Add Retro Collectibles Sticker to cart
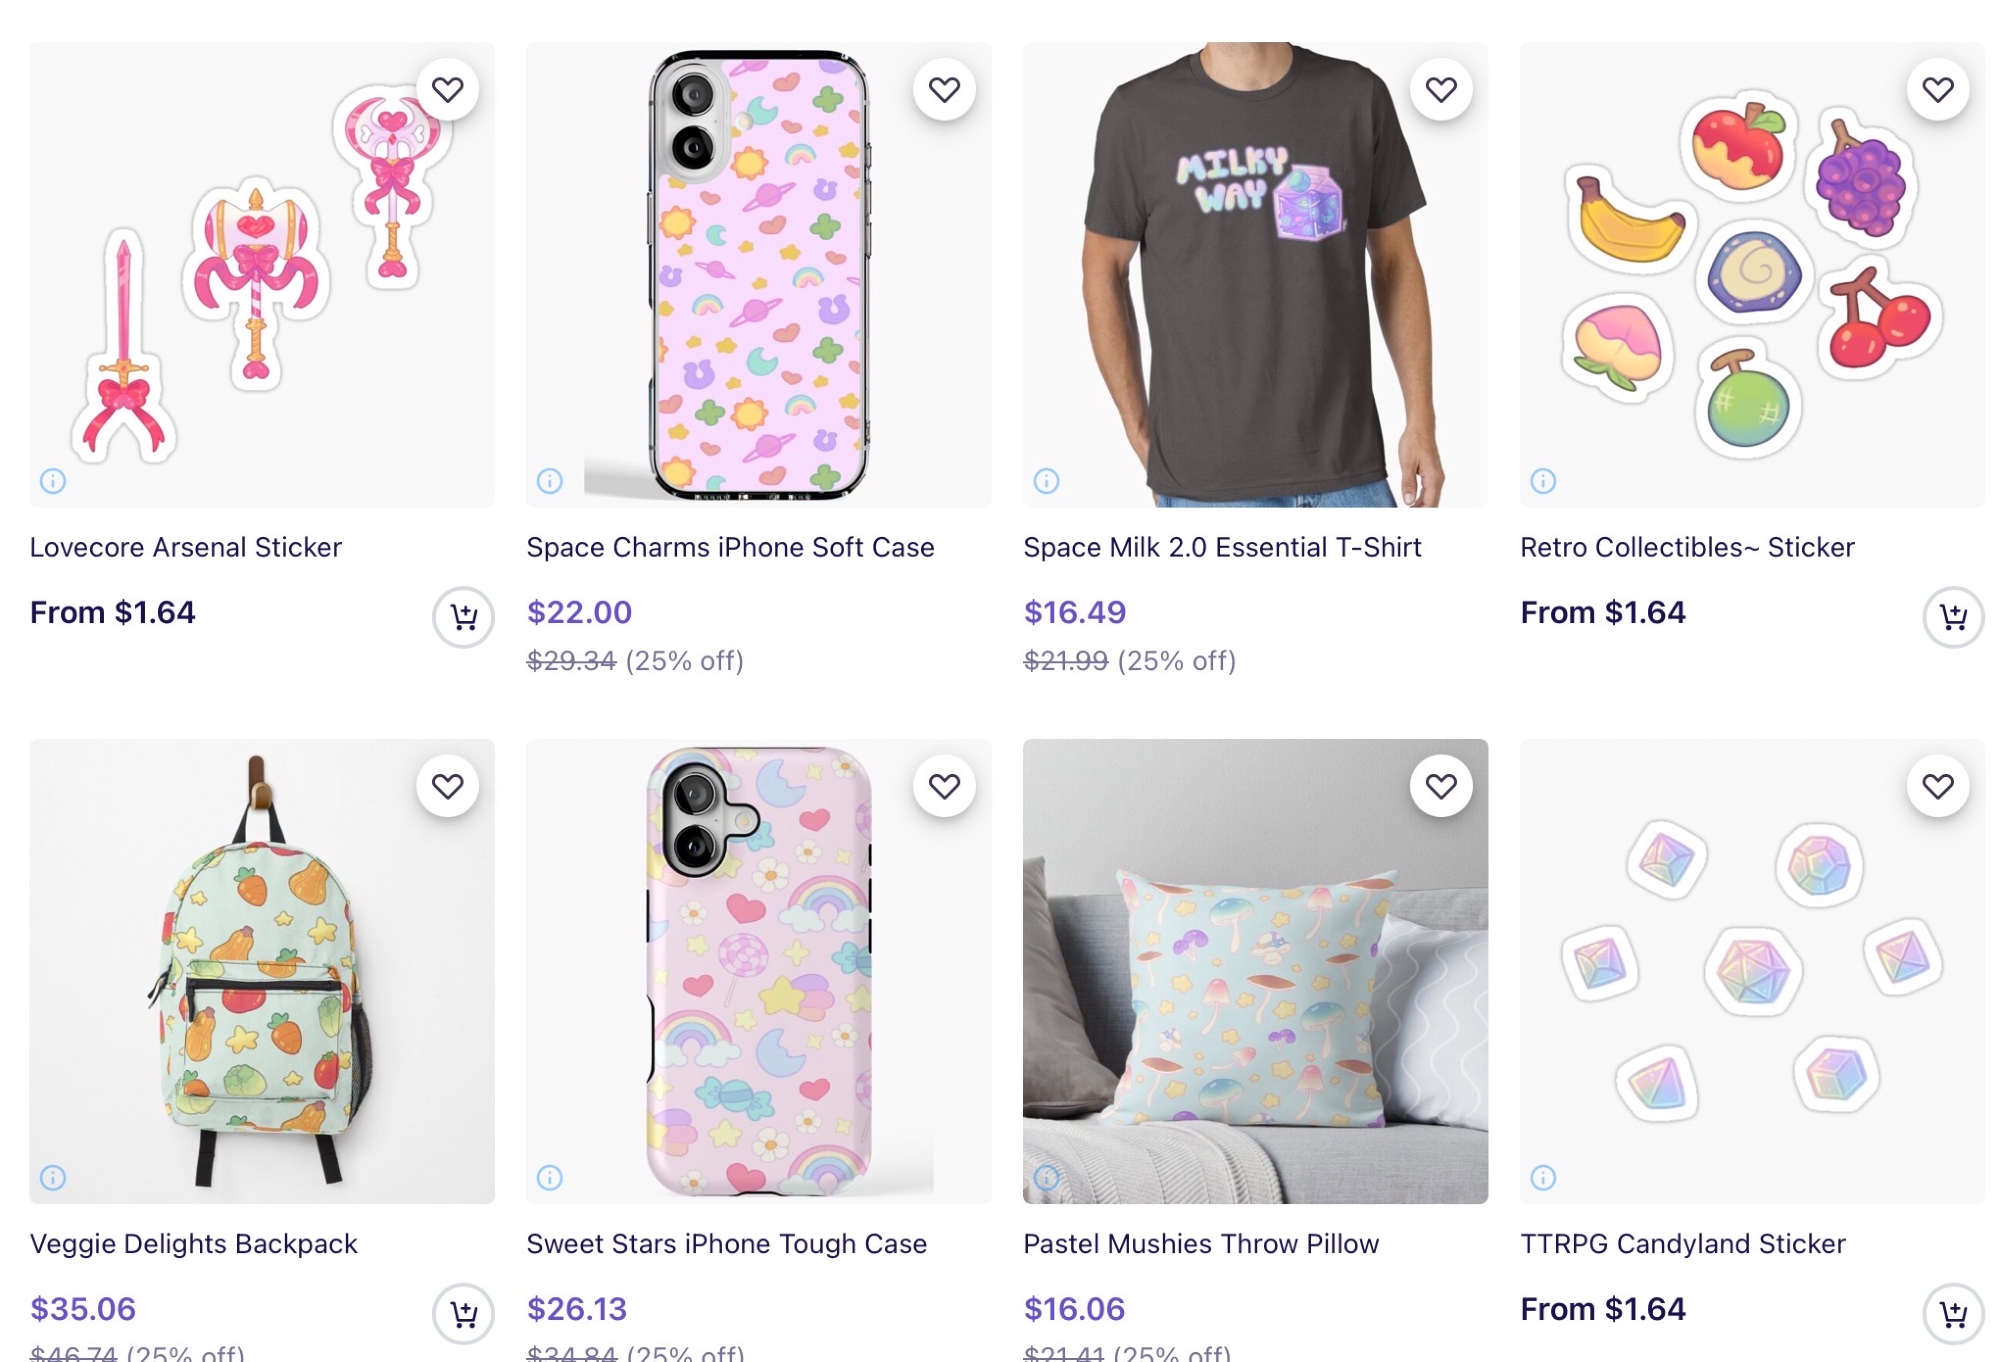The image size is (2000, 1362). tap(1953, 617)
